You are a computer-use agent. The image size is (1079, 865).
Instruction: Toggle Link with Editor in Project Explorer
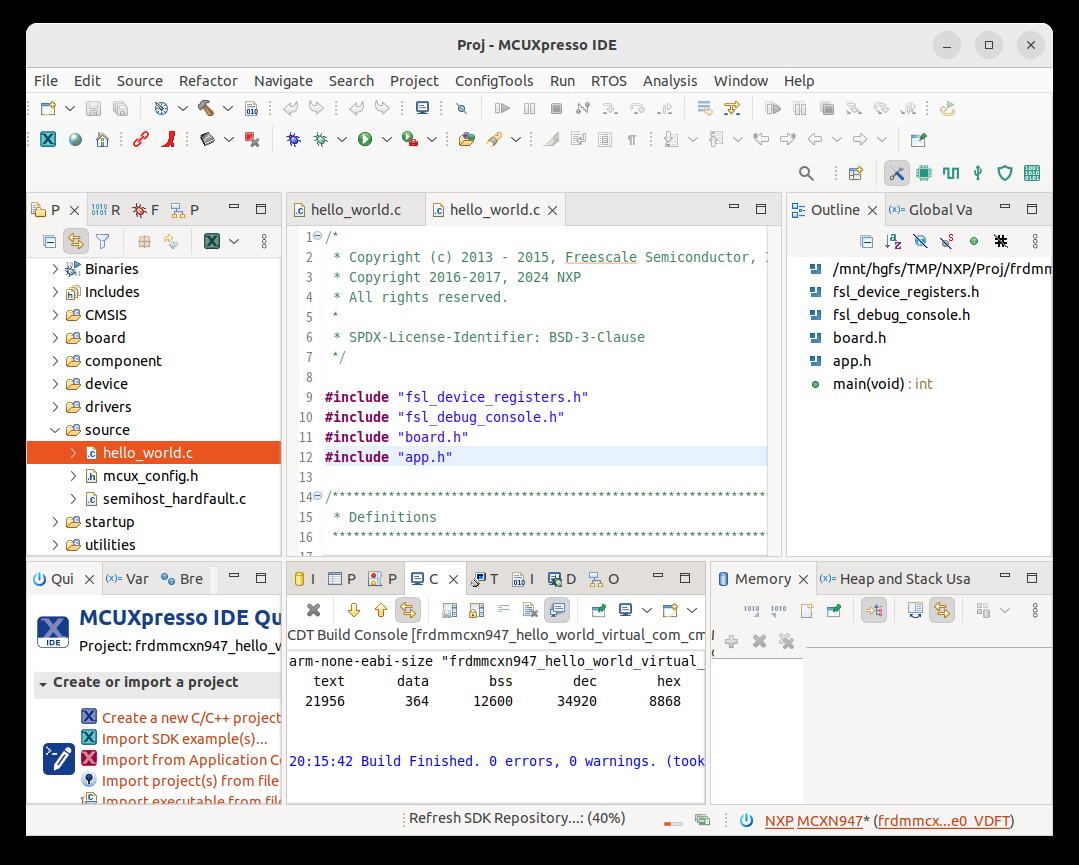click(x=75, y=241)
